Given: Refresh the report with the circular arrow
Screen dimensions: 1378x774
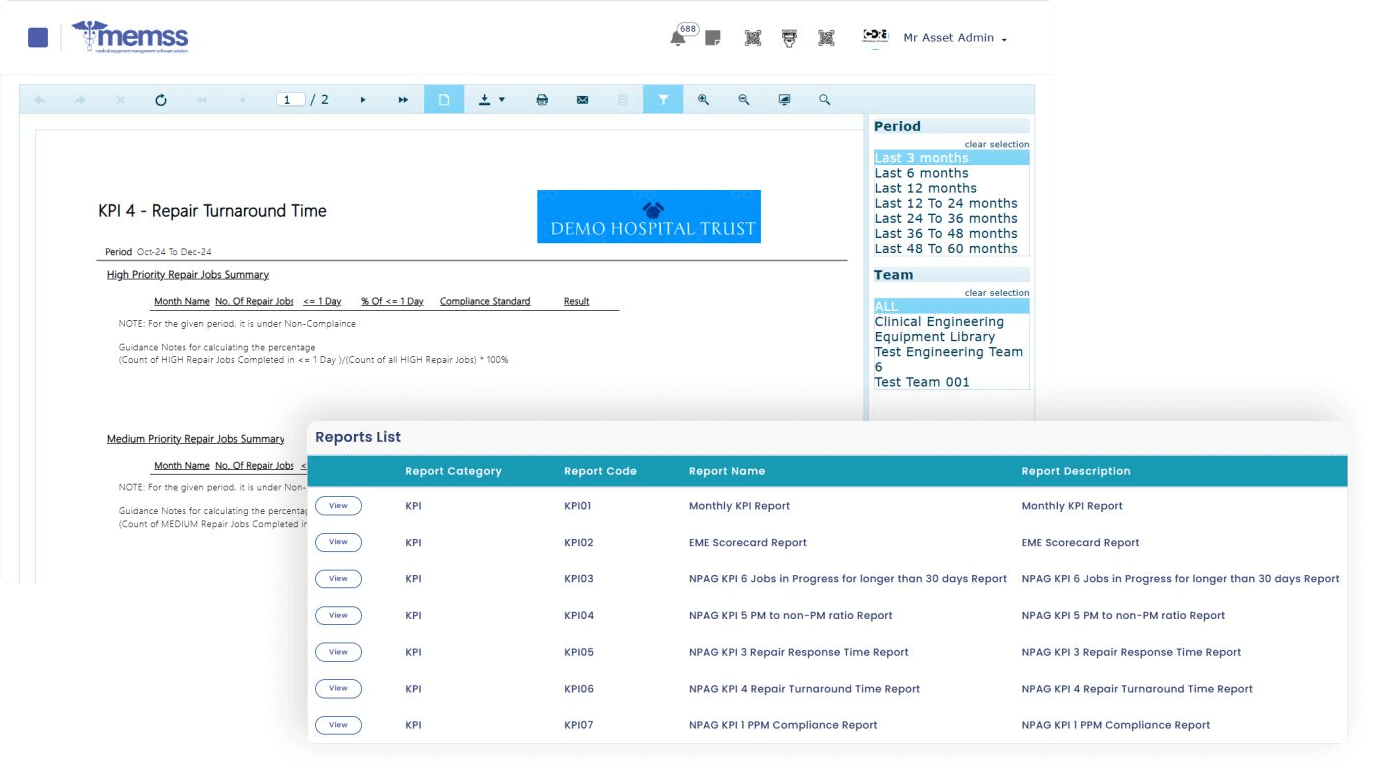Looking at the screenshot, I should 161,100.
